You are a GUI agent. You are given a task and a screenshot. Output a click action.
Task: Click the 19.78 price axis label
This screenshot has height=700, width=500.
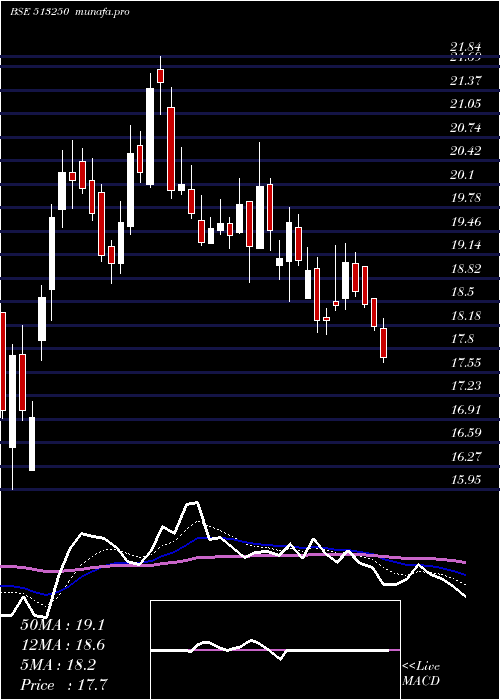465,198
